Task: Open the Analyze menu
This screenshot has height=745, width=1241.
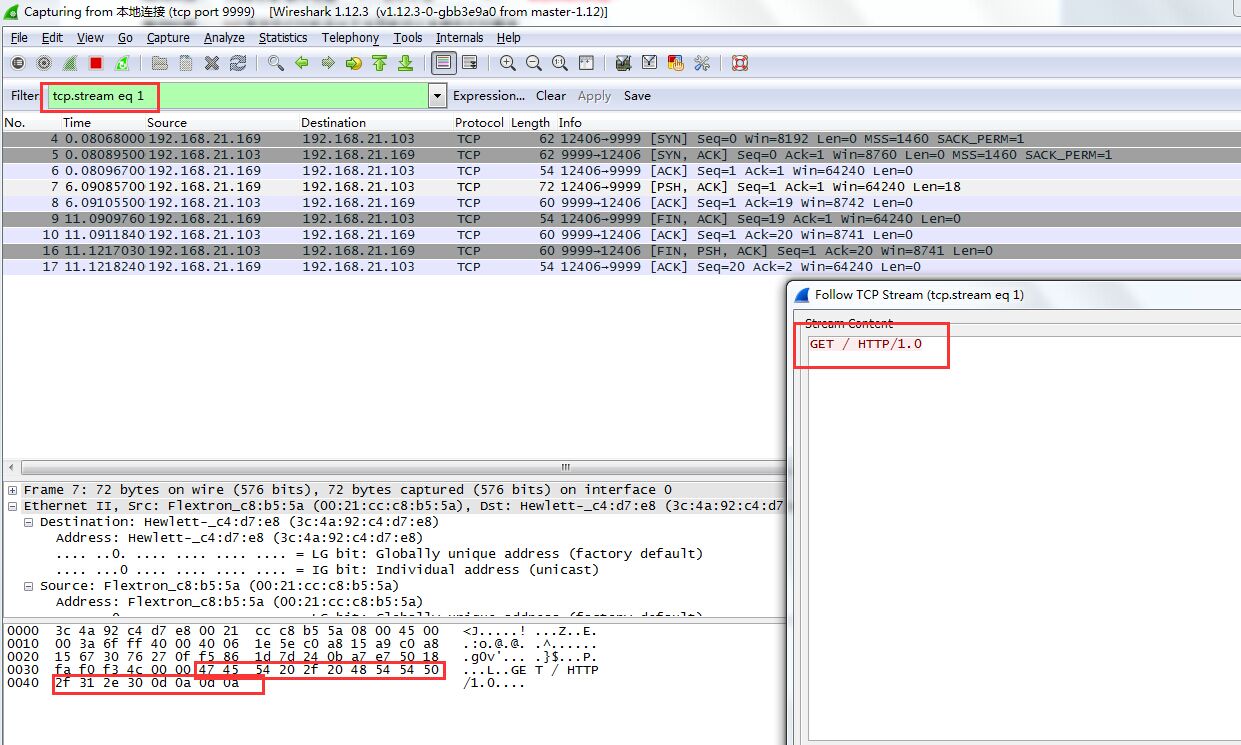Action: tap(224, 38)
